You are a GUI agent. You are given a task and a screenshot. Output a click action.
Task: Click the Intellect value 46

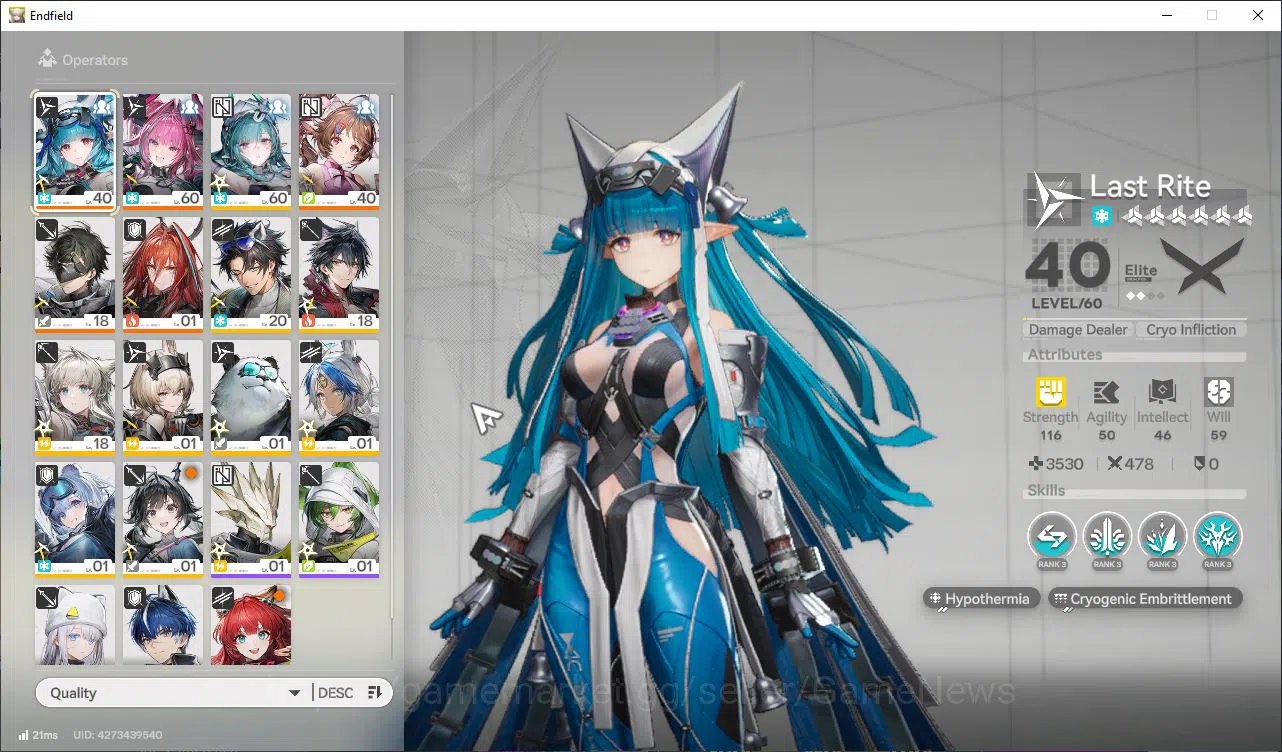1162,436
